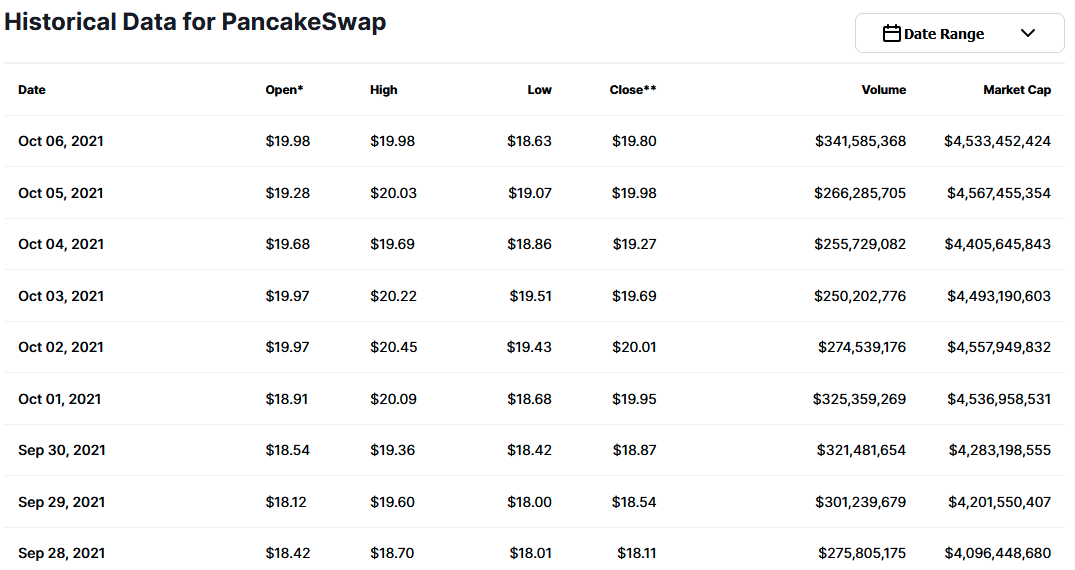Select the Oct 05, 2021 row date

click(x=61, y=193)
